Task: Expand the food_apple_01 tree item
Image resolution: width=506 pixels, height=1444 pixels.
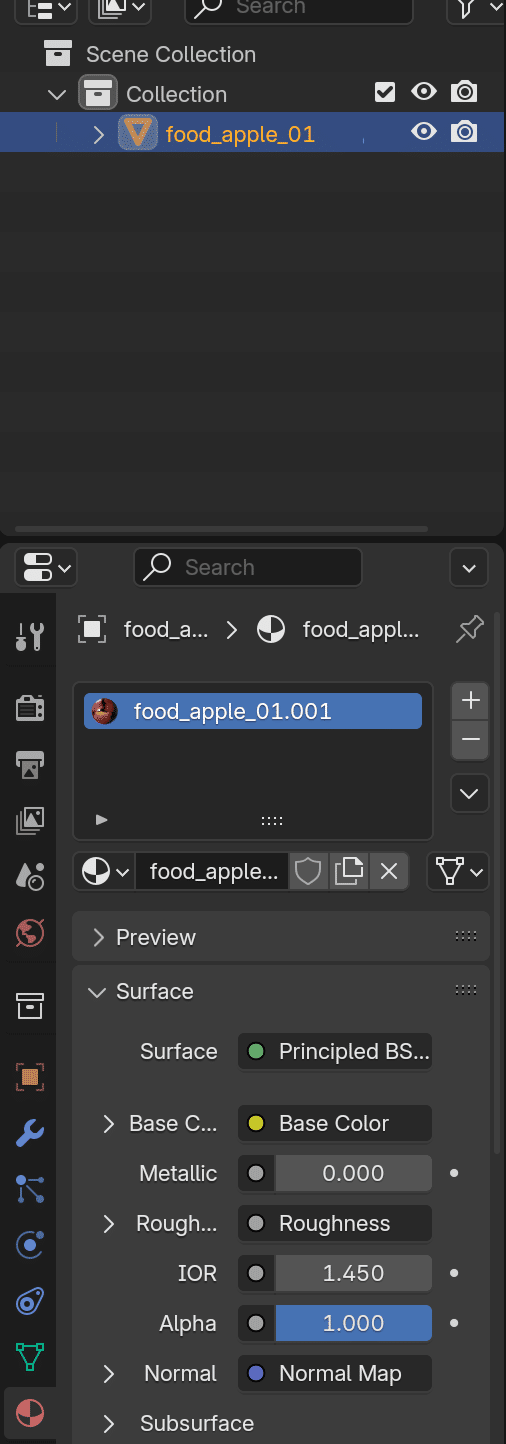Action: [98, 133]
